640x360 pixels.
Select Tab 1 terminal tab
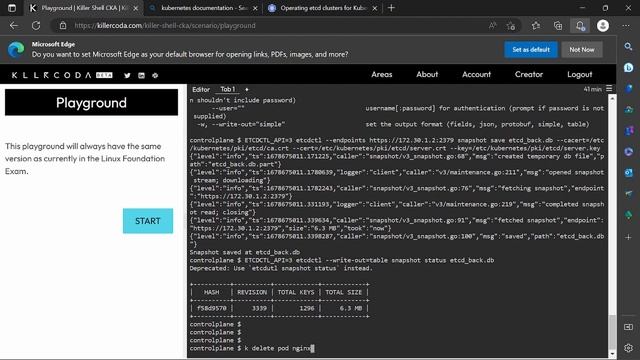(228, 89)
